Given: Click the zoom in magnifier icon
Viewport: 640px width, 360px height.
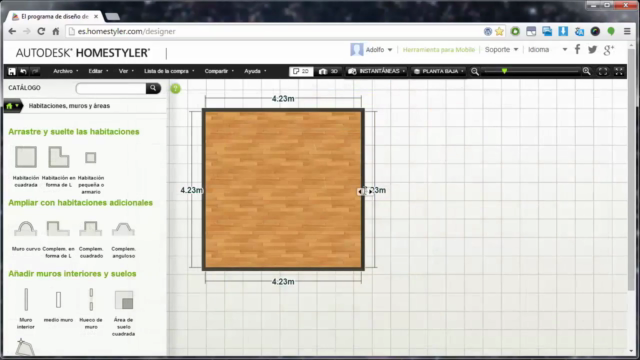Looking at the screenshot, I should click(587, 71).
